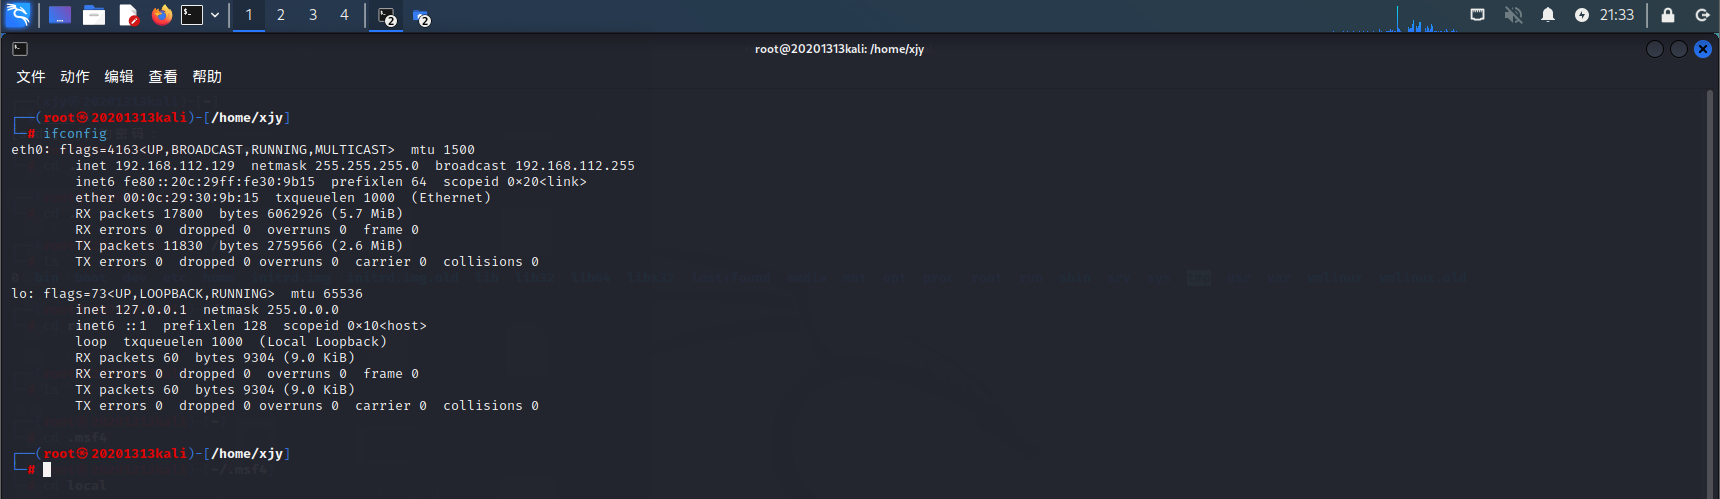Viewport: 1720px width, 499px height.
Task: Open the Kali applications menu
Action: (x=18, y=15)
